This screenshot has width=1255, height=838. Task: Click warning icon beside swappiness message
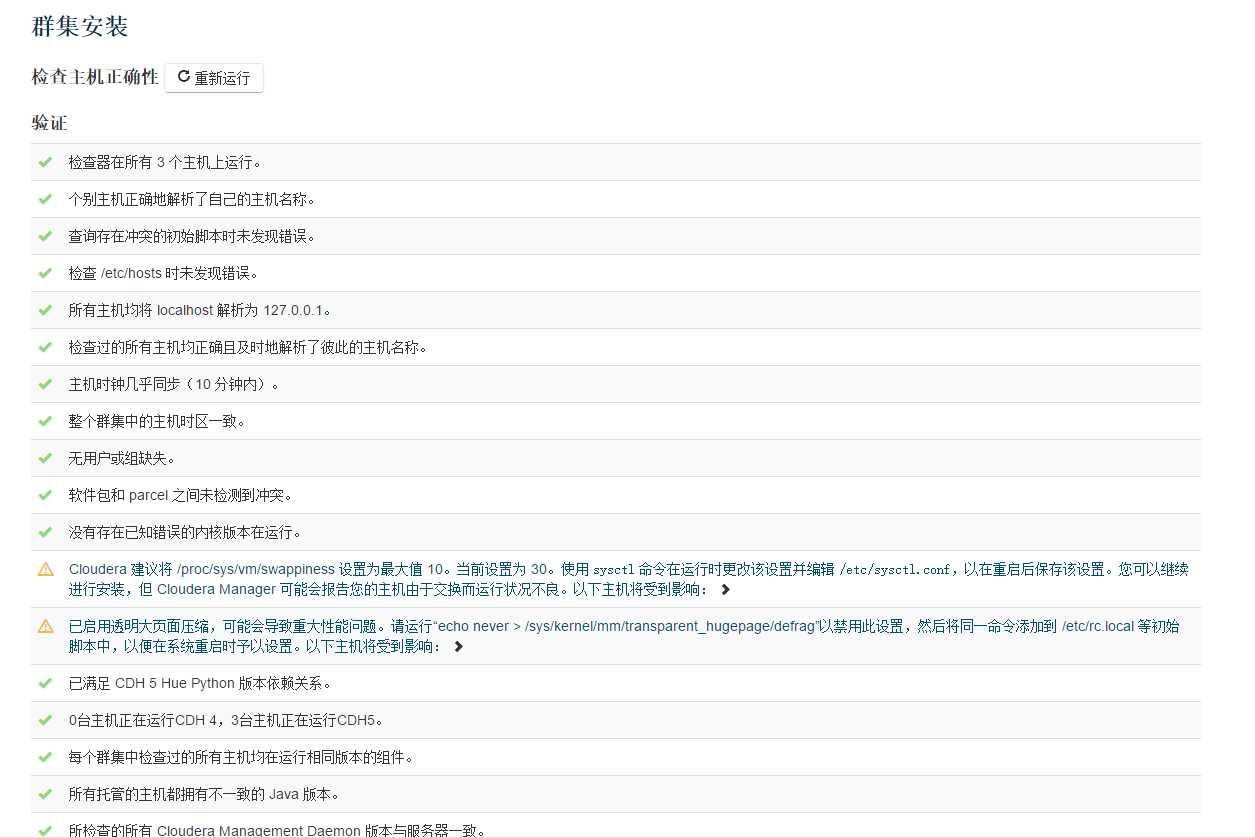click(x=45, y=569)
